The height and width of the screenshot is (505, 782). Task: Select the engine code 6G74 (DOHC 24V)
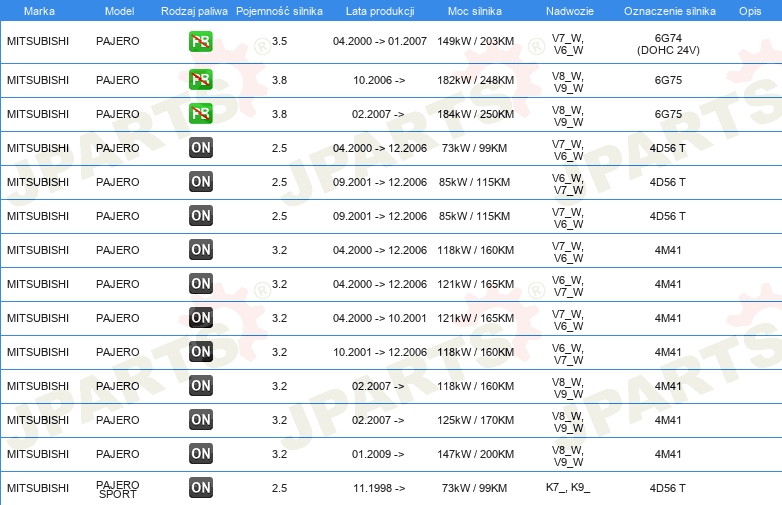point(668,44)
